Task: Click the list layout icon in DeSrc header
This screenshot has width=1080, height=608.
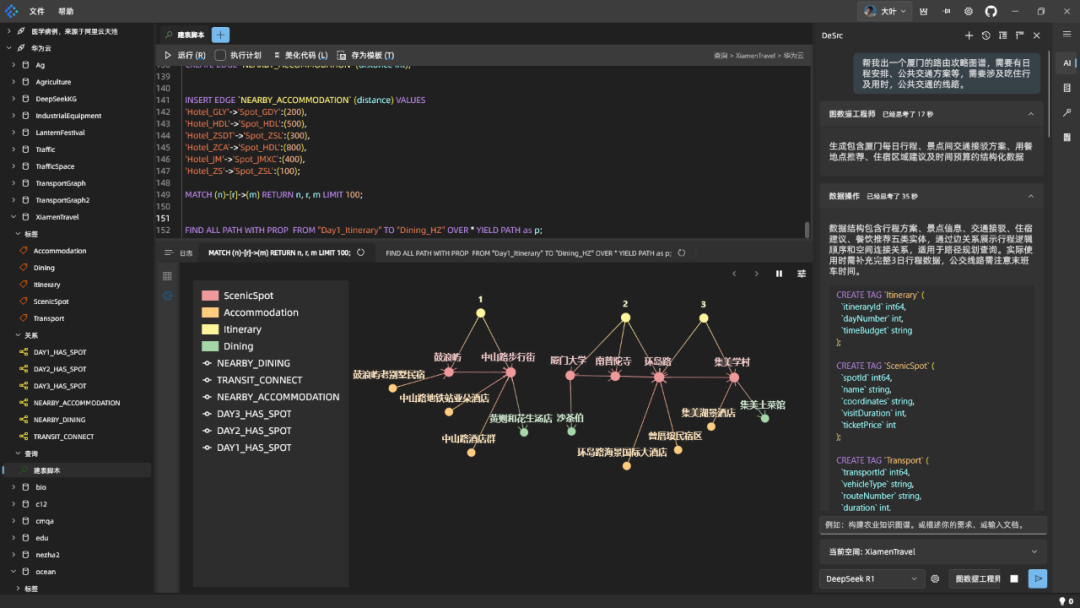Action: coord(1003,35)
